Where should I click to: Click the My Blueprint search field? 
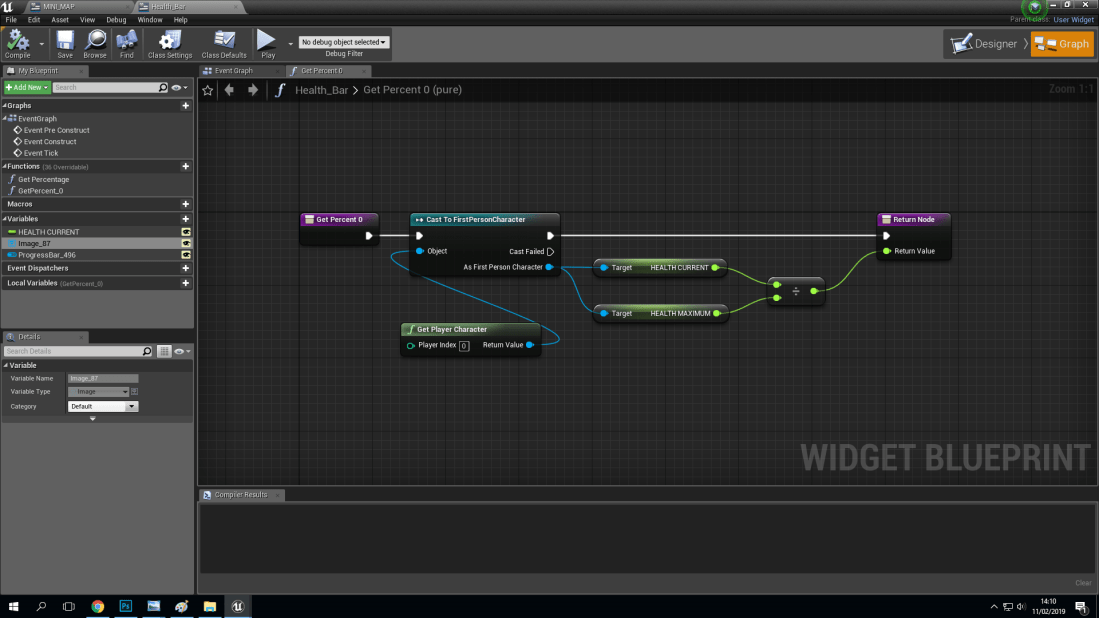click(x=100, y=87)
